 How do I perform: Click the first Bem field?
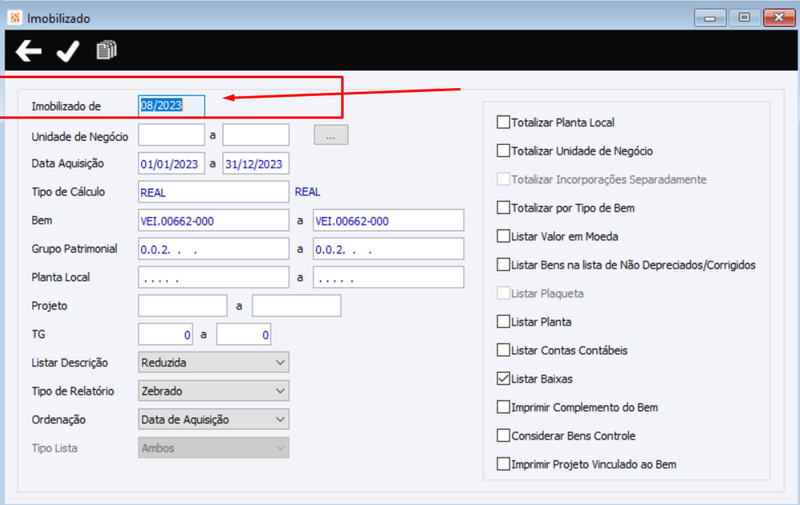click(213, 220)
